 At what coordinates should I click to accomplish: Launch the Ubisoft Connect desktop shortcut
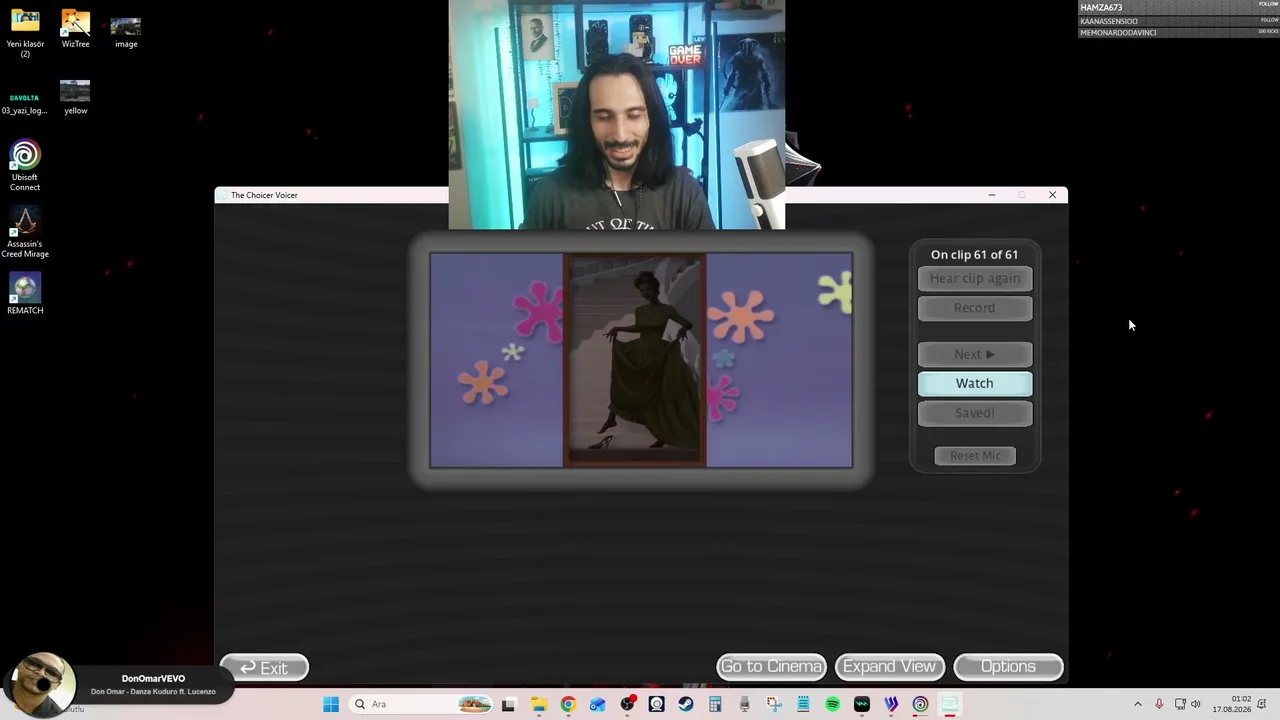(25, 167)
